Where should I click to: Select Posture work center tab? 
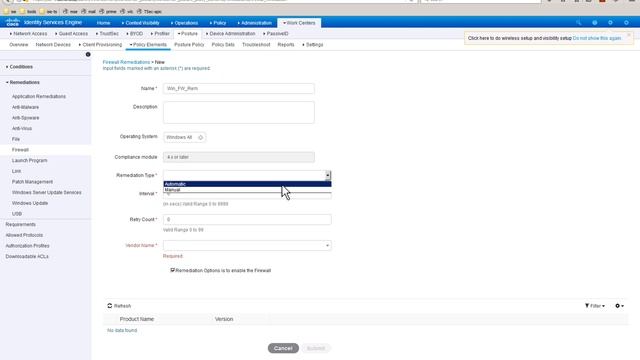[x=188, y=33]
